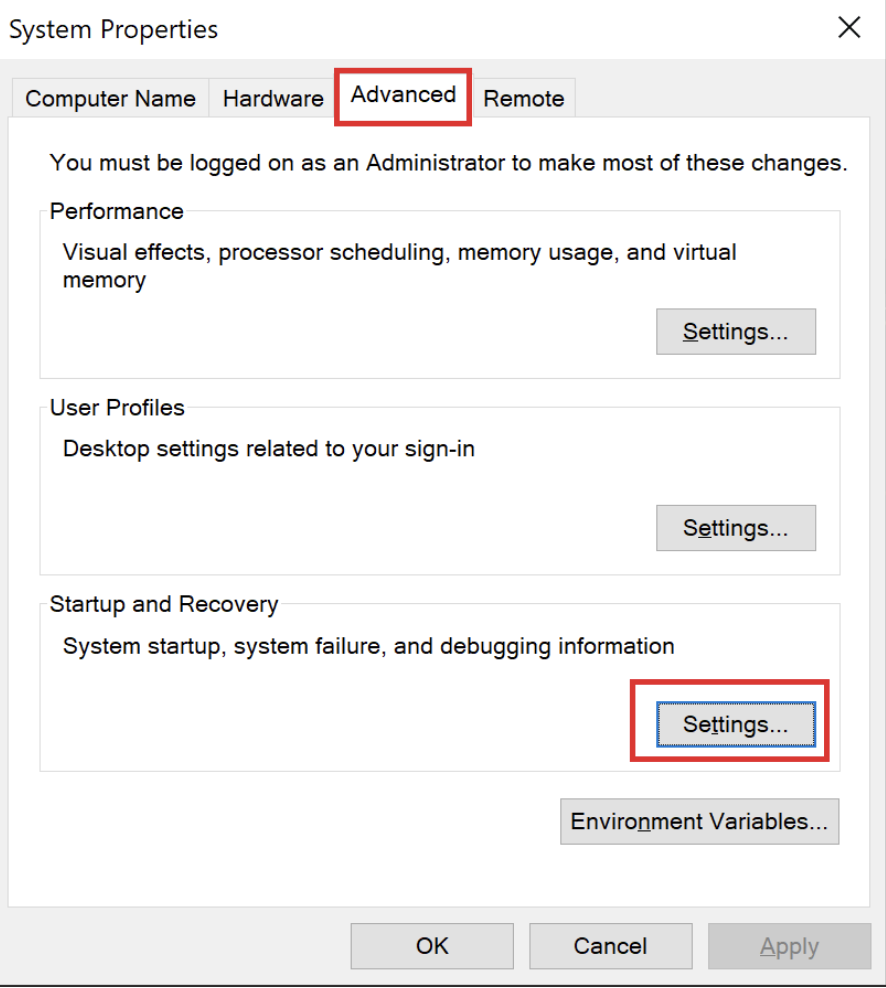Open the Hardware tab
The width and height of the screenshot is (886, 988).
[x=273, y=99]
